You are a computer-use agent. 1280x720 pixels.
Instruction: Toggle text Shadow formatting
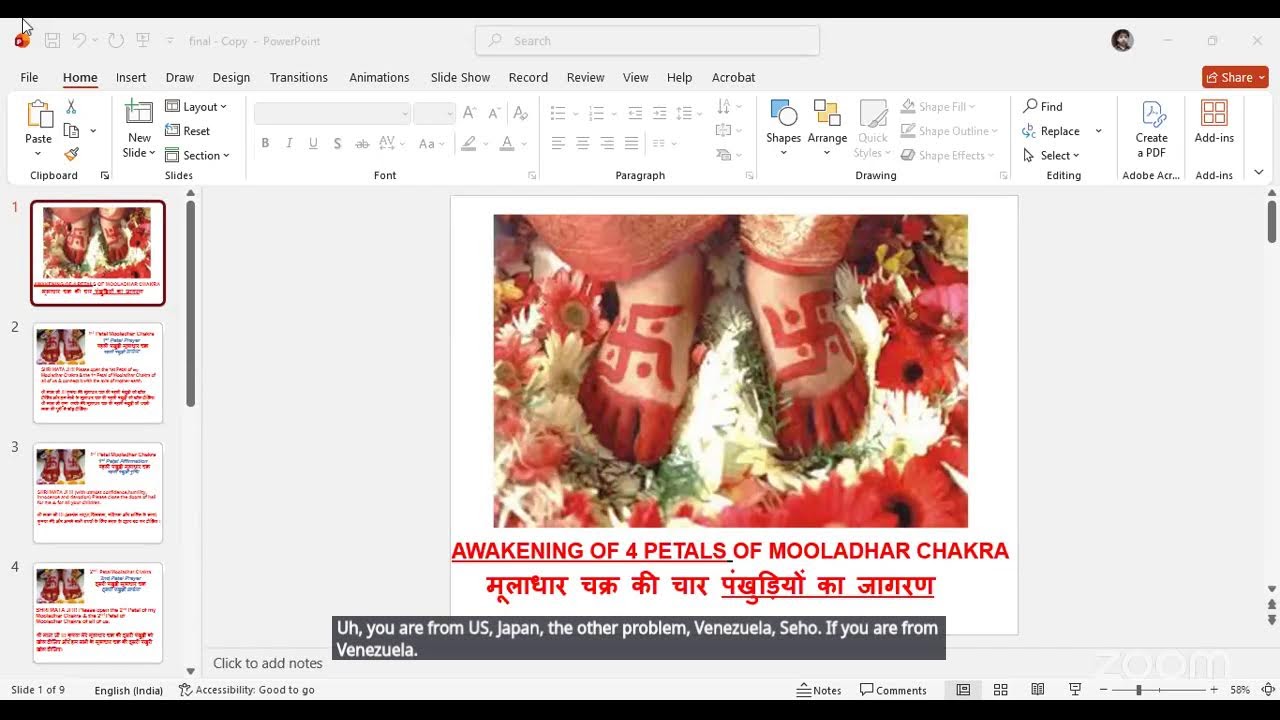(x=338, y=144)
